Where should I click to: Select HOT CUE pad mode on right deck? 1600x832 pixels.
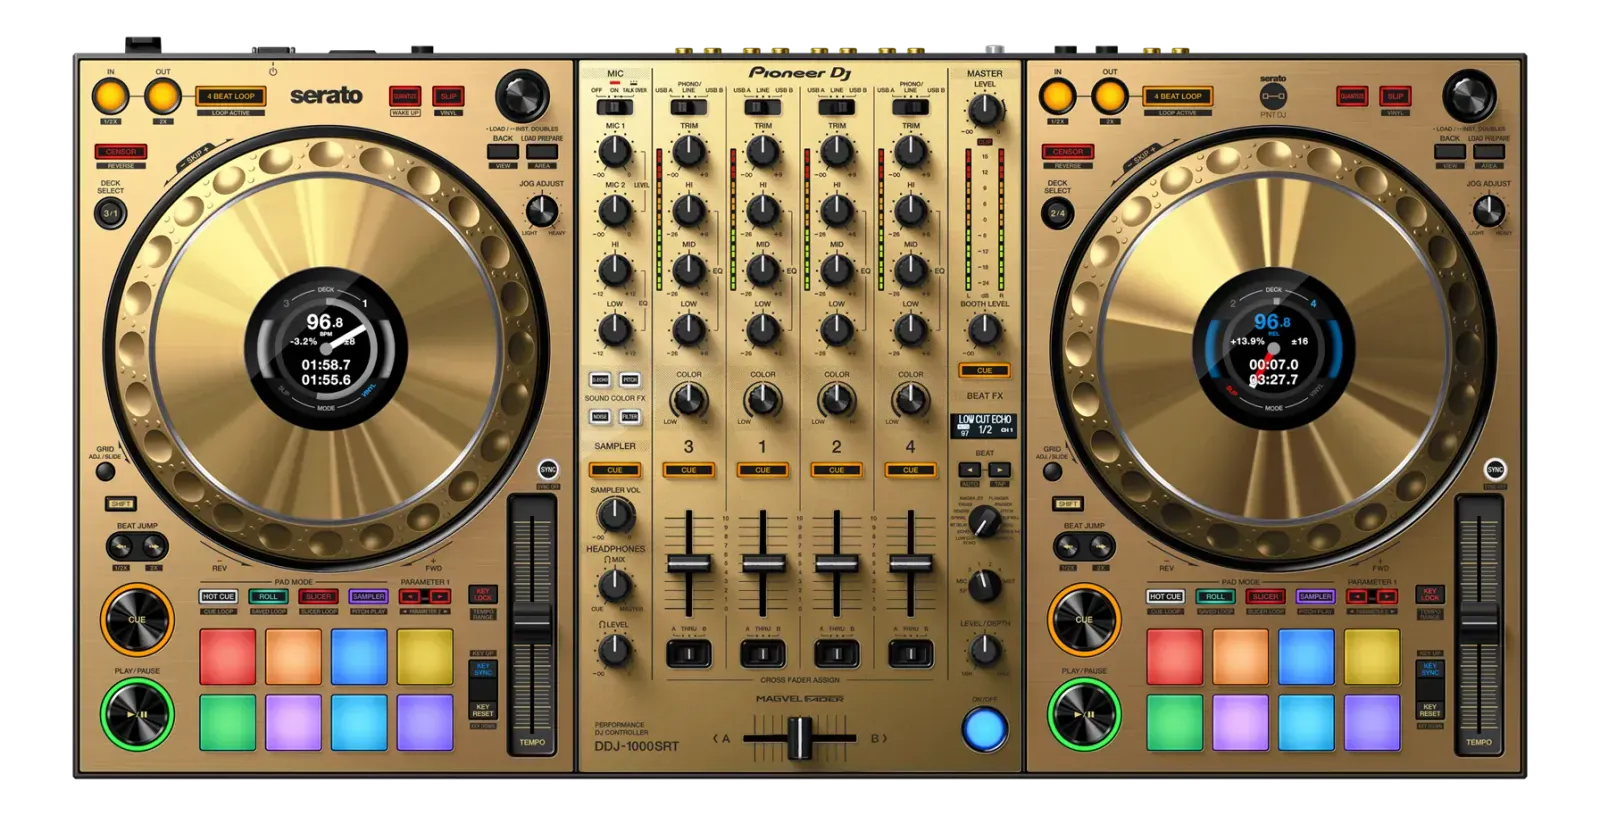click(1165, 596)
